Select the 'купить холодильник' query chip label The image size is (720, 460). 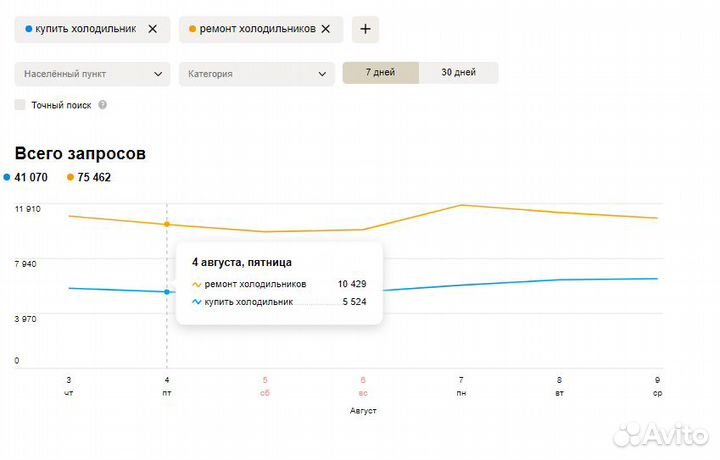[86, 29]
